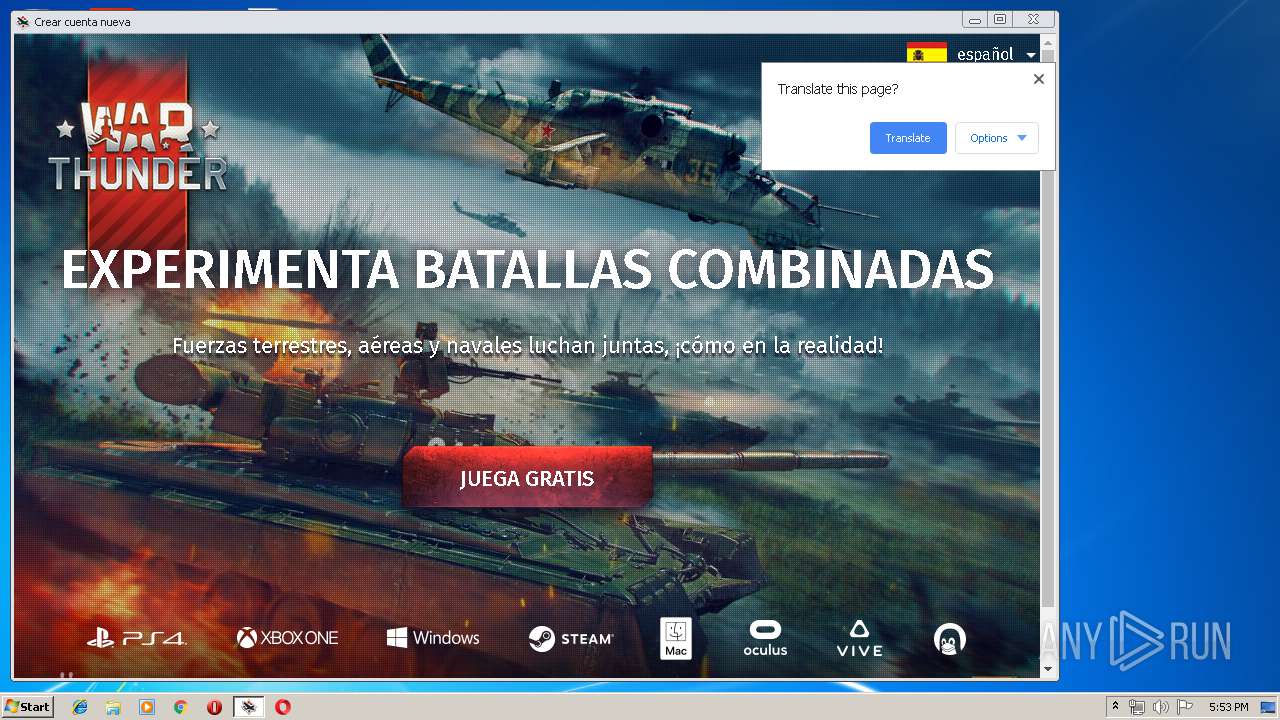1280x720 pixels.
Task: Open the network tray icon
Action: pos(1137,707)
